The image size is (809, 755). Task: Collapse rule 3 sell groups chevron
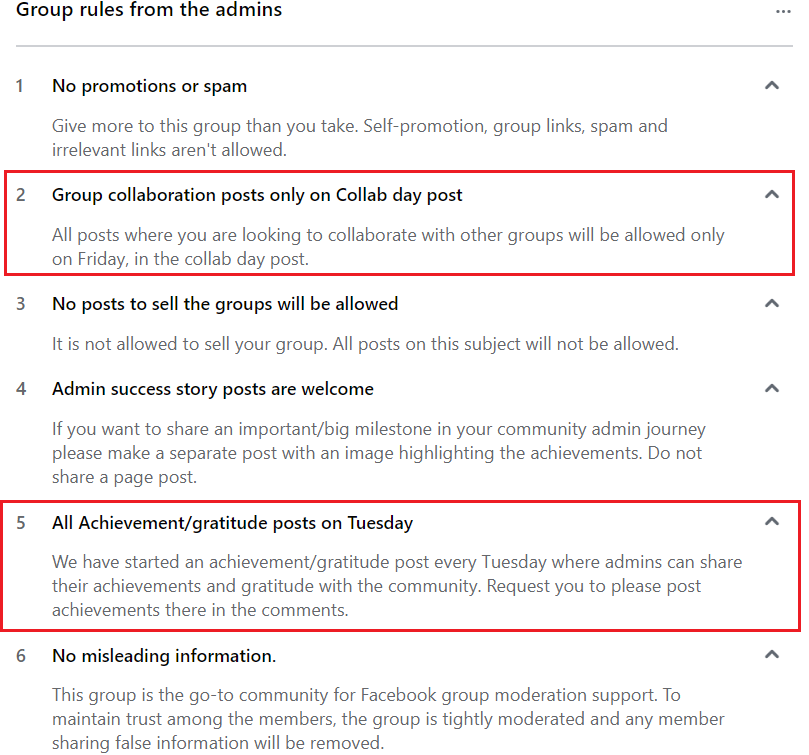tap(771, 303)
